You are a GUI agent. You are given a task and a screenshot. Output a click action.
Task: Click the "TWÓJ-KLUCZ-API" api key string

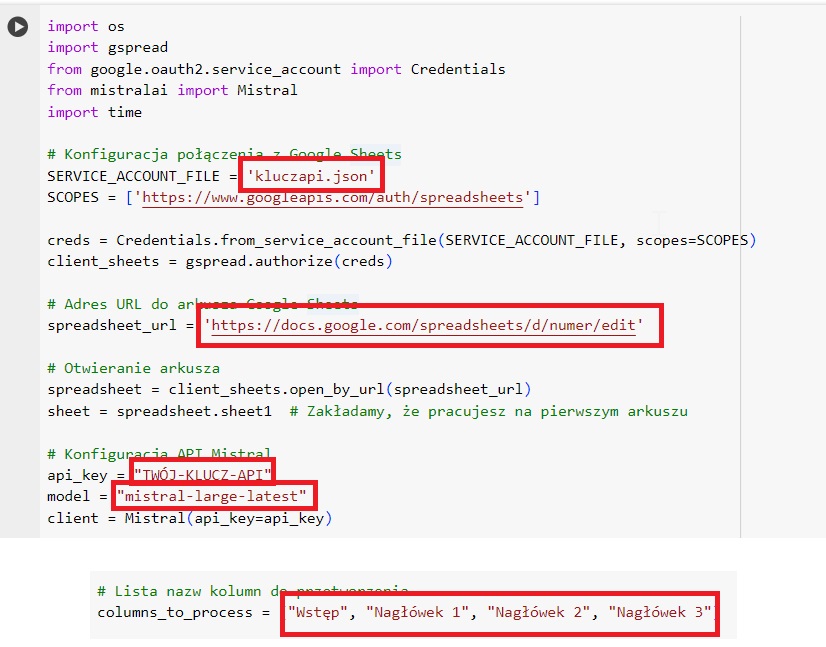[202, 475]
